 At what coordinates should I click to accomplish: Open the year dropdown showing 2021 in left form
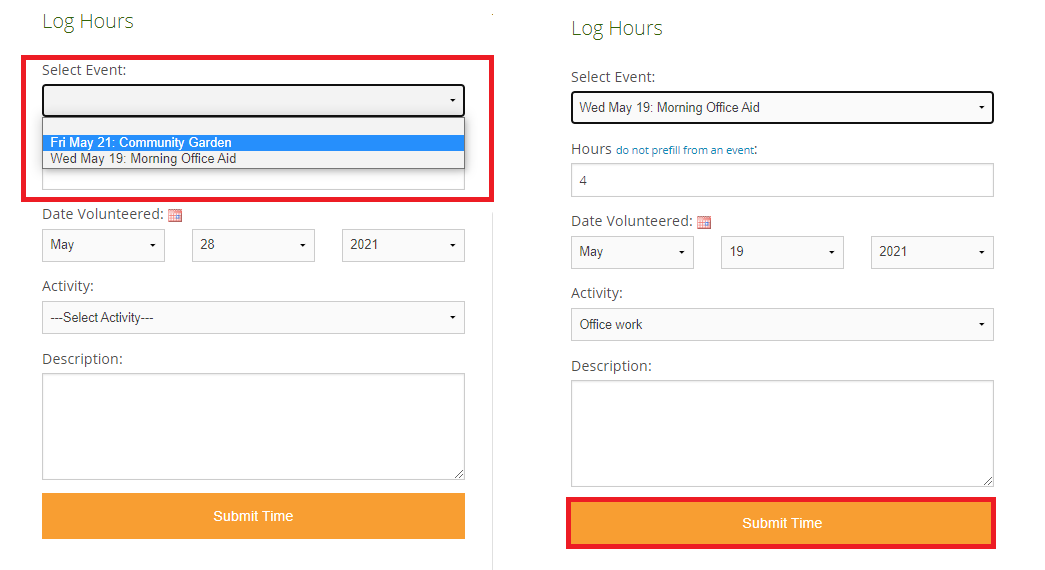point(403,245)
